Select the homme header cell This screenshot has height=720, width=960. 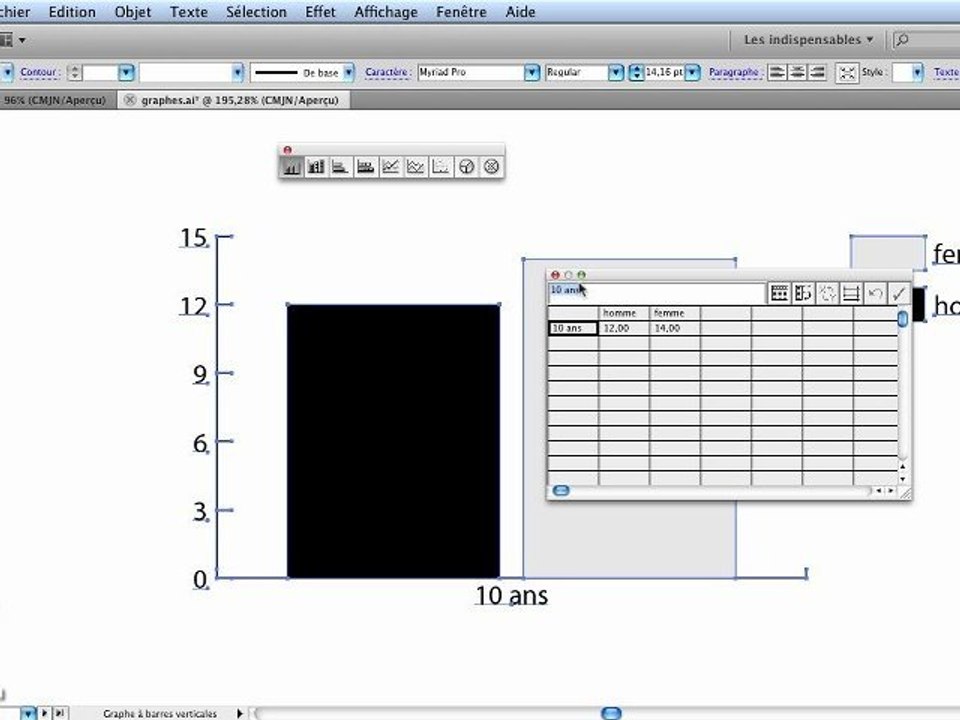pos(624,313)
